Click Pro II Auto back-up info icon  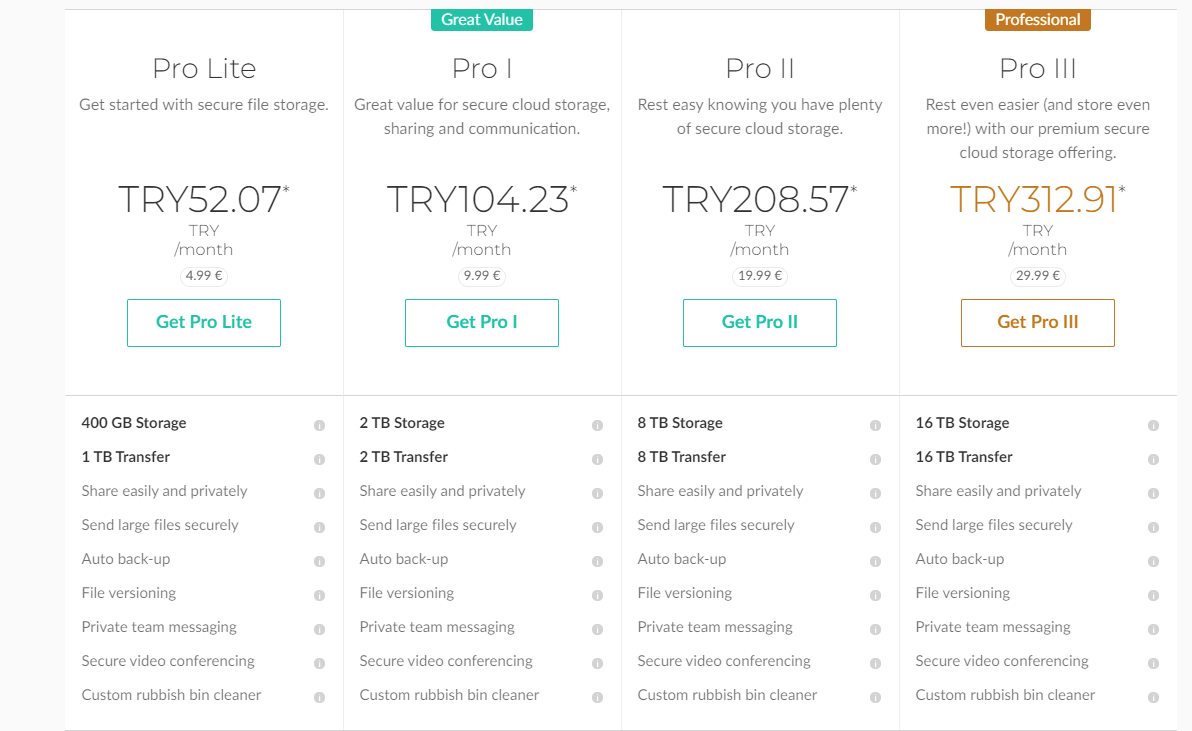coord(875,561)
